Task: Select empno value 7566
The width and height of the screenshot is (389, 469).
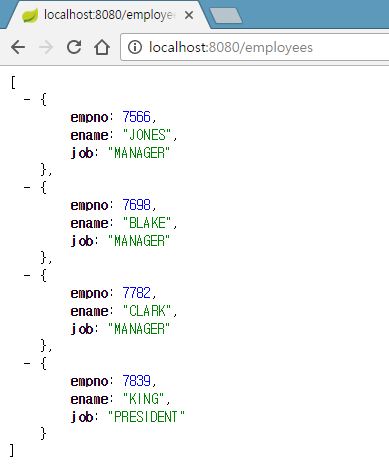Action: (137, 117)
